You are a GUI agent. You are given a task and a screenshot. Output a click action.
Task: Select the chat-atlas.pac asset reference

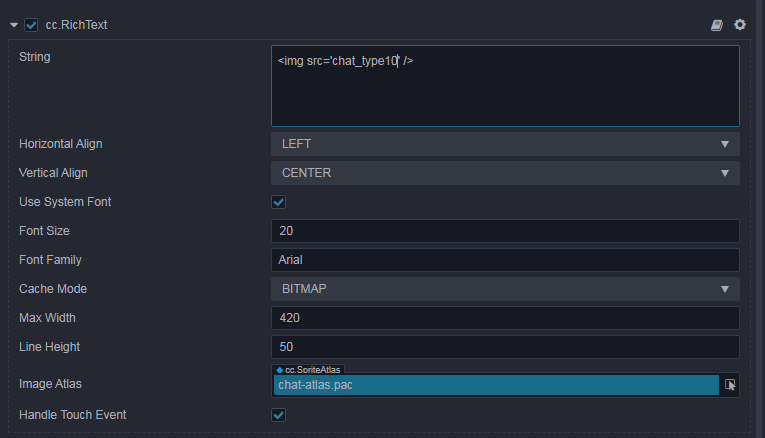(495, 385)
